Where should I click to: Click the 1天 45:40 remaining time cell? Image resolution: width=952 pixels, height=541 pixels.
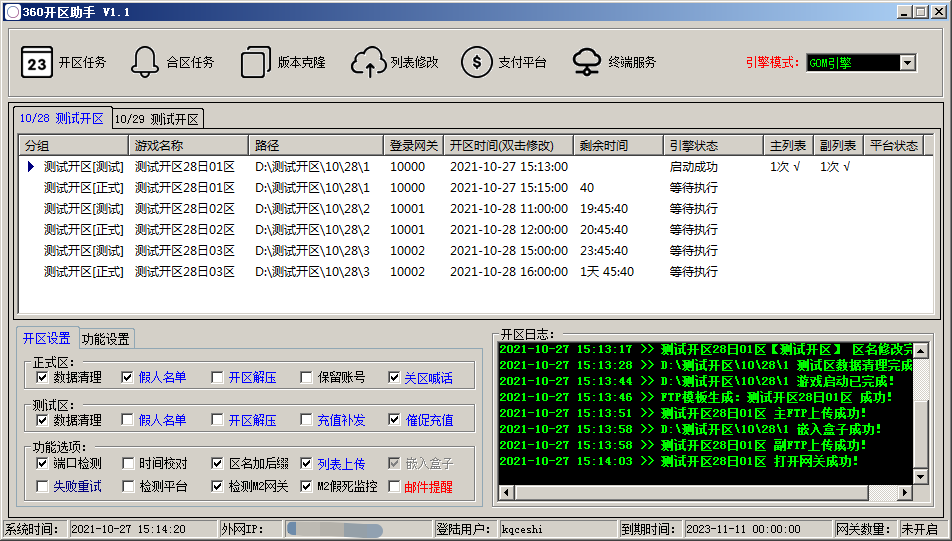[607, 271]
